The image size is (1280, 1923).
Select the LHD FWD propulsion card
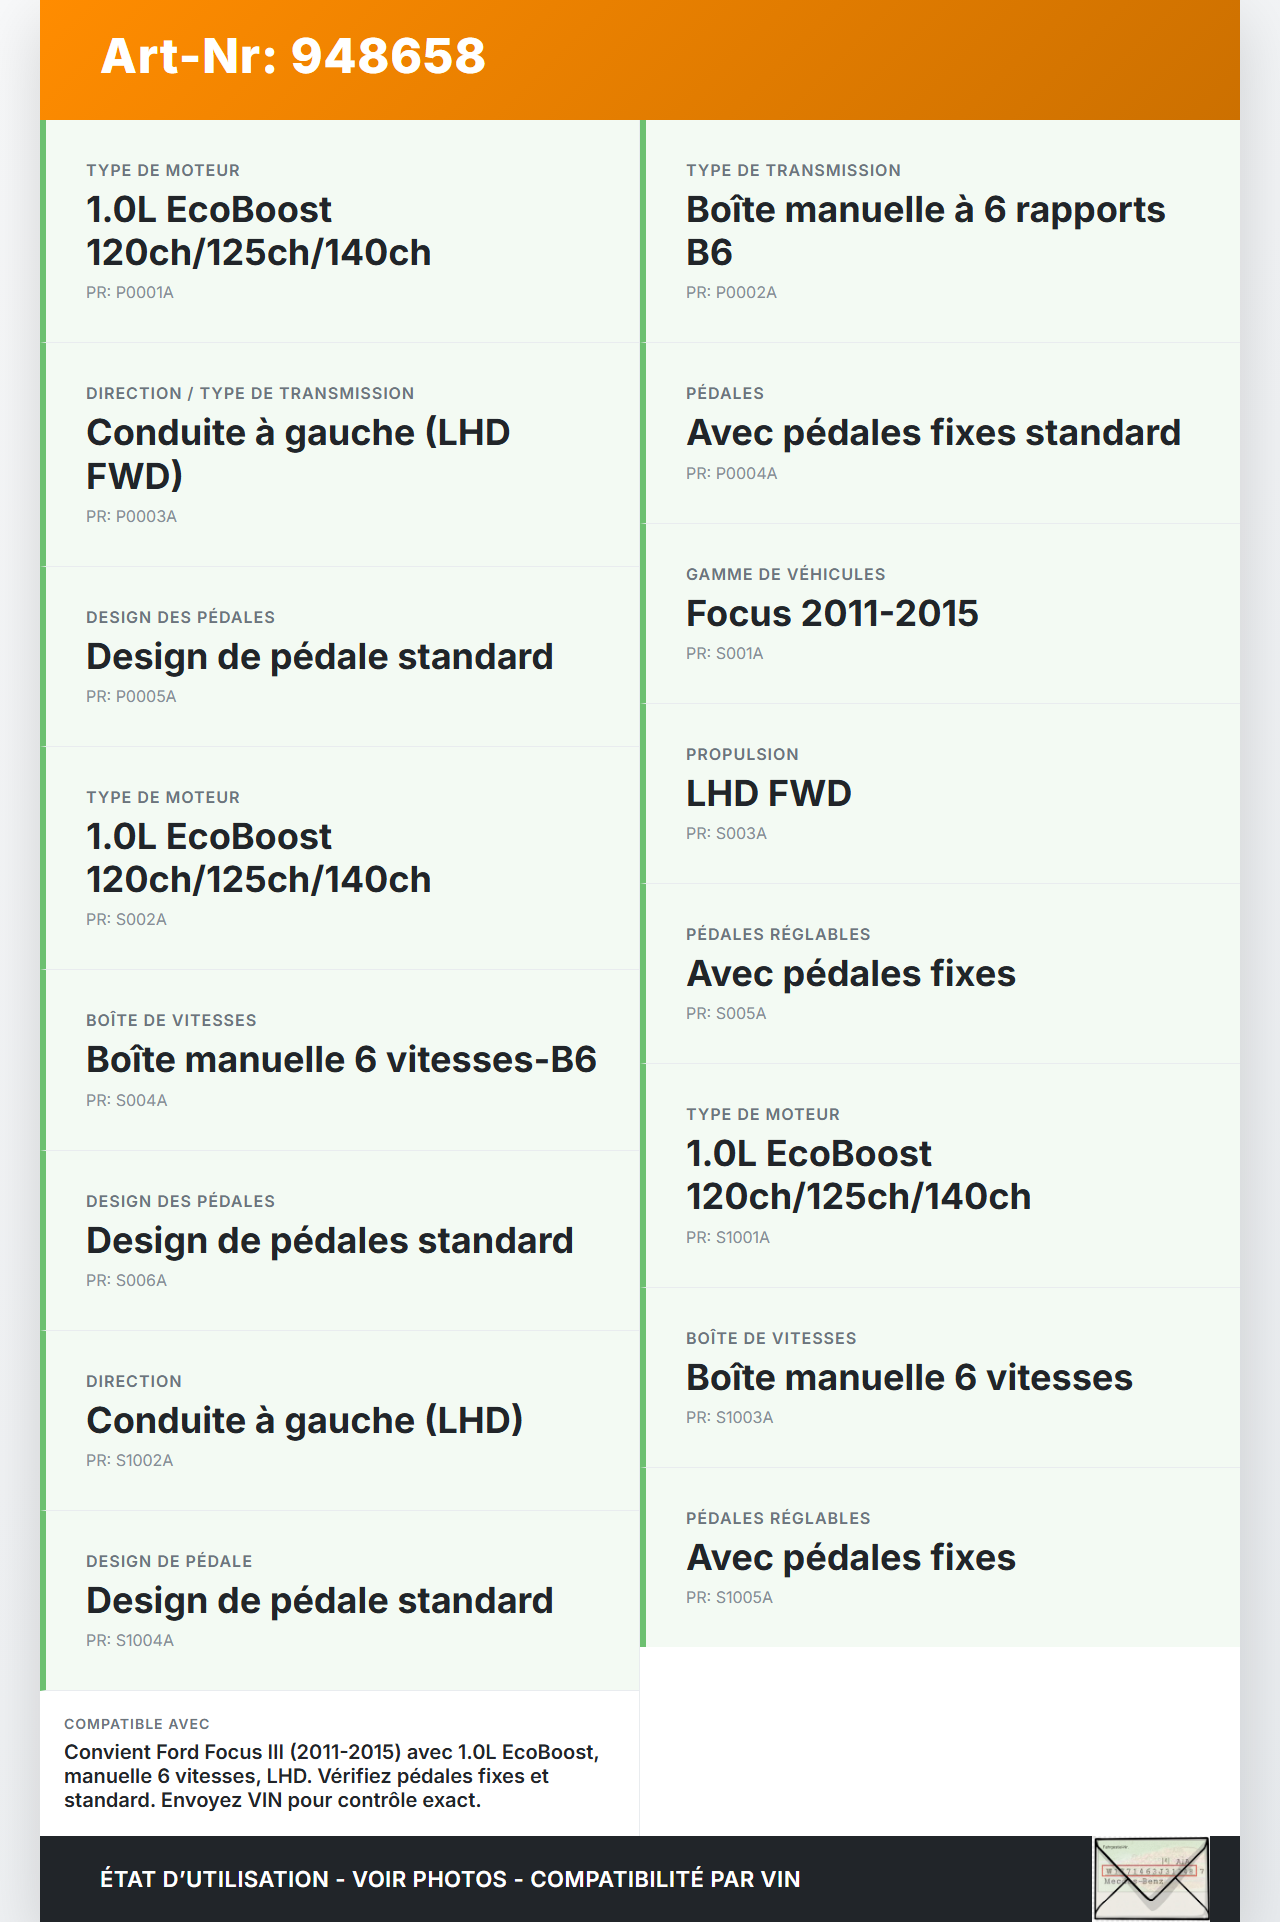940,793
